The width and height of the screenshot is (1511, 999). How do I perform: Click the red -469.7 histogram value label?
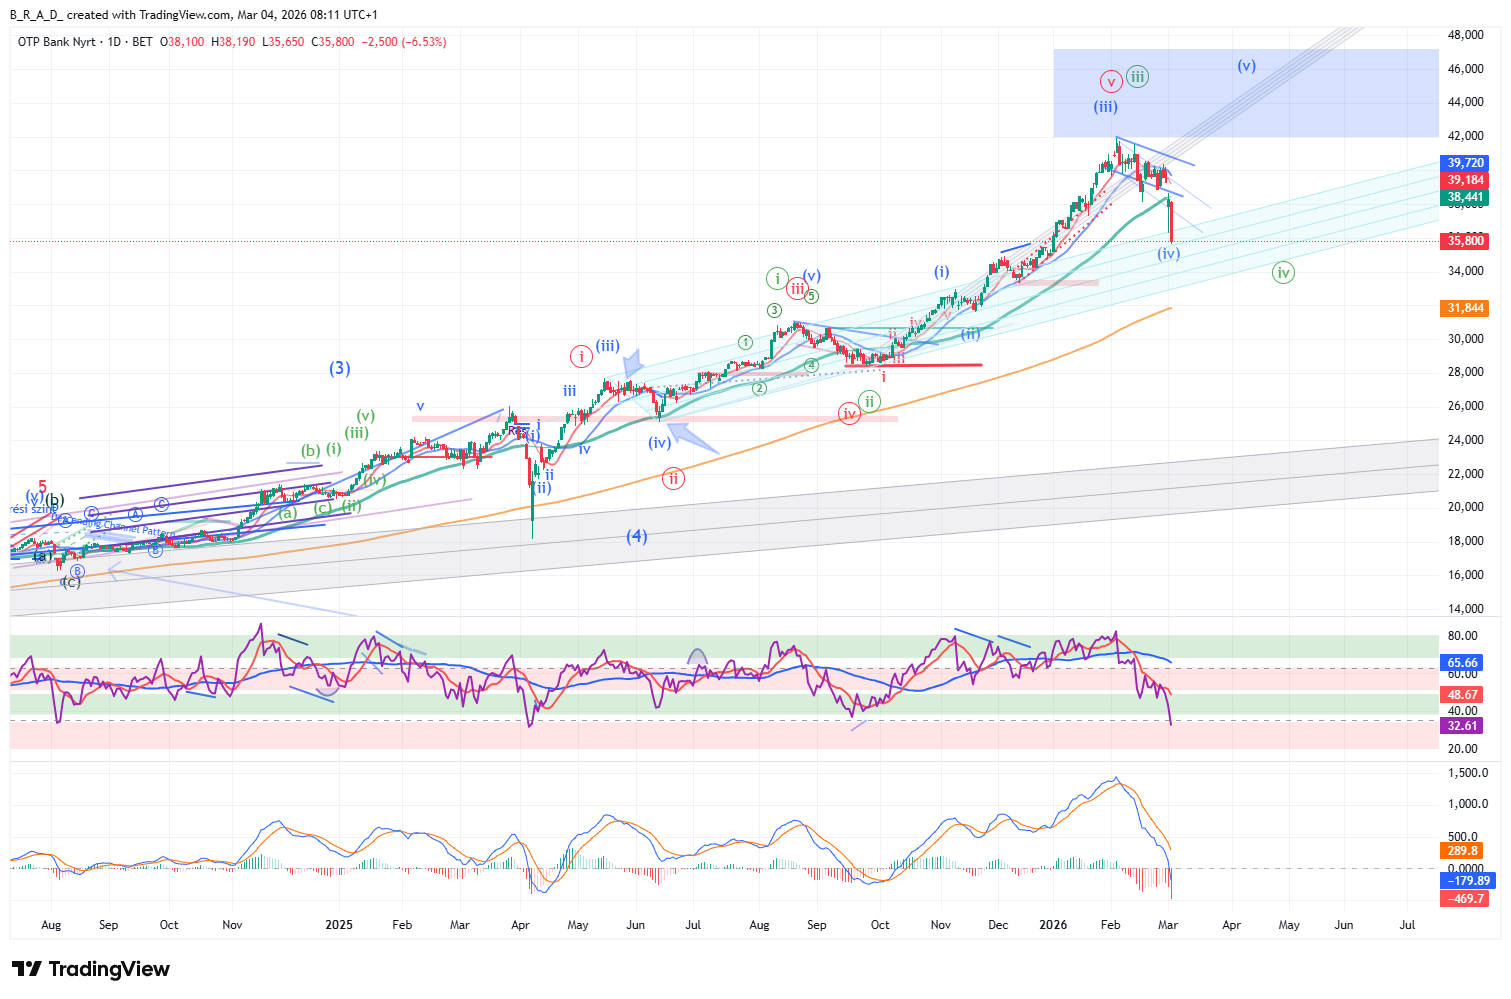(x=1465, y=899)
